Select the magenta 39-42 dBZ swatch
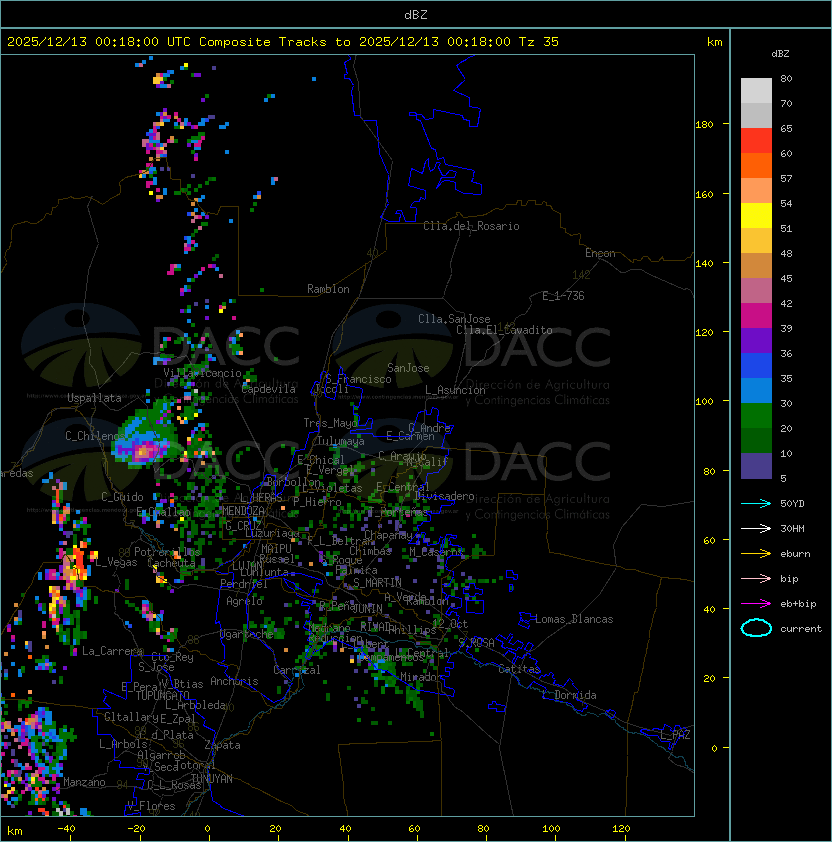The height and width of the screenshot is (842, 832). pyautogui.click(x=756, y=316)
